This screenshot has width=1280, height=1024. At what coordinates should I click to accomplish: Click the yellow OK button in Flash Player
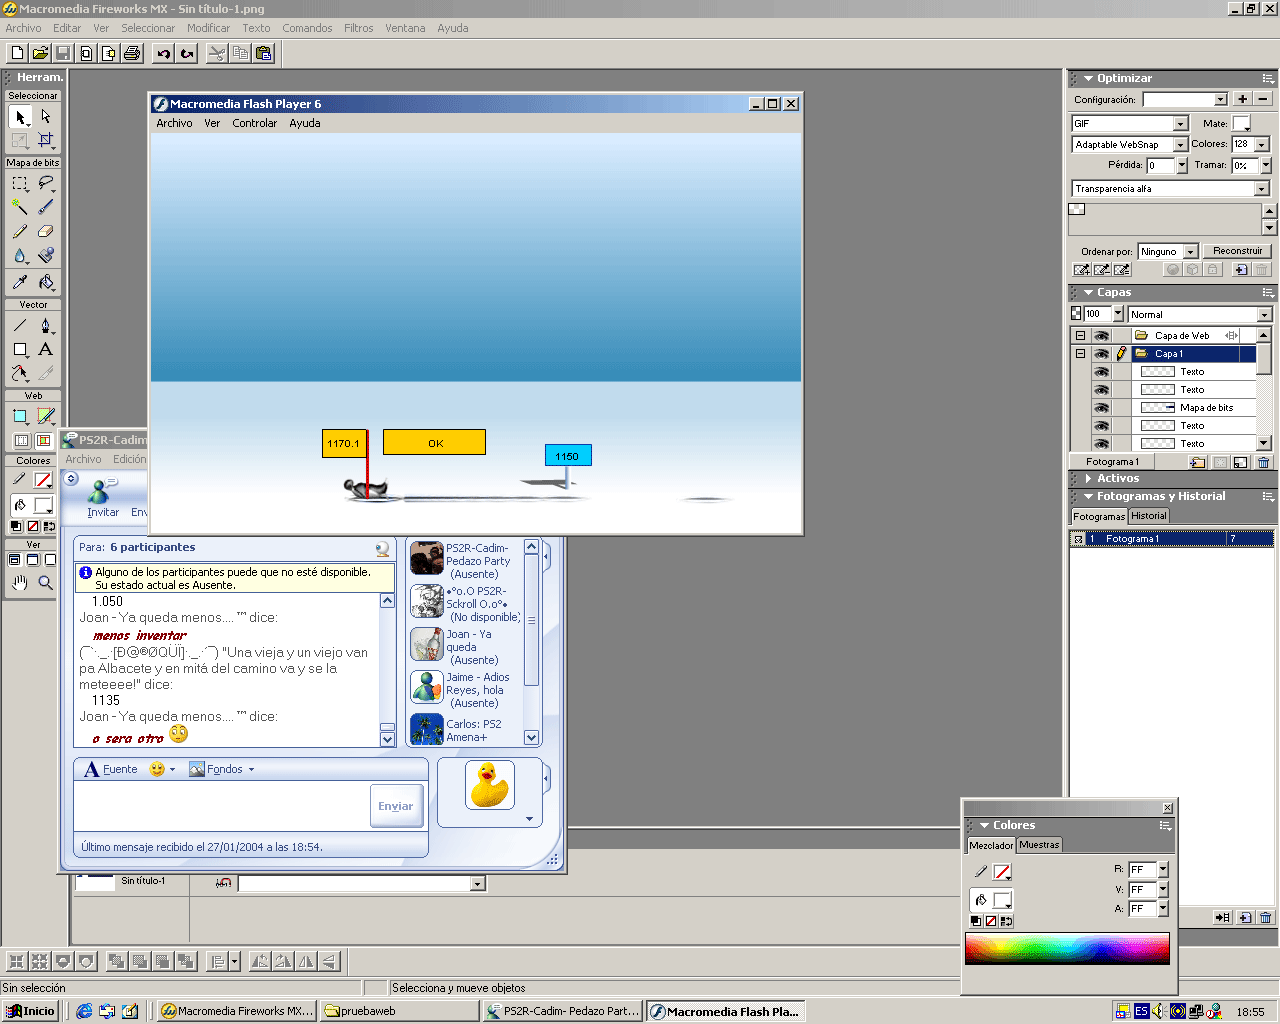pyautogui.click(x=435, y=443)
